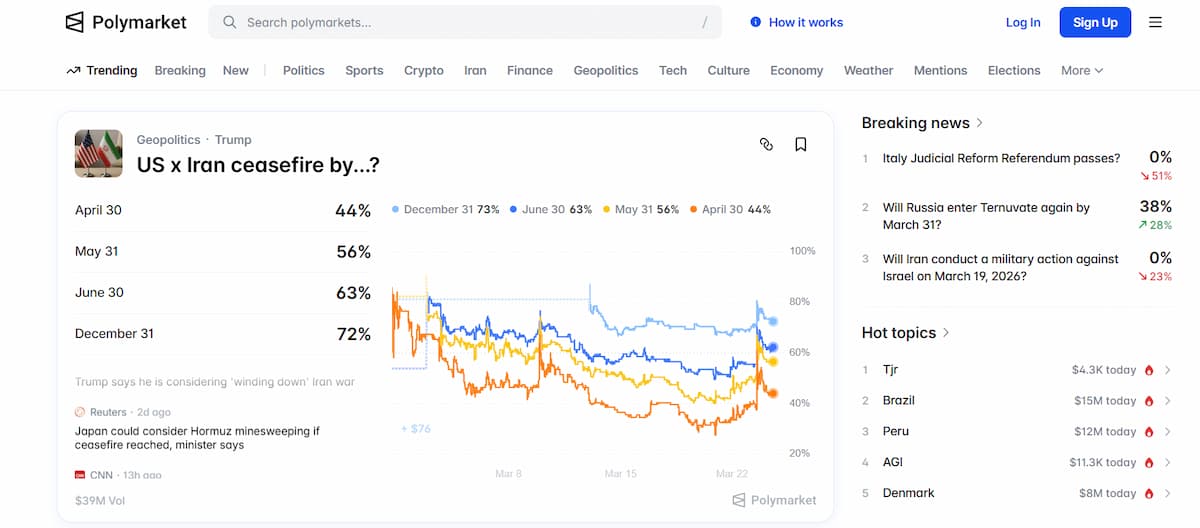Click the December 31 light-blue legend dot
The image size is (1200, 528).
click(396, 210)
